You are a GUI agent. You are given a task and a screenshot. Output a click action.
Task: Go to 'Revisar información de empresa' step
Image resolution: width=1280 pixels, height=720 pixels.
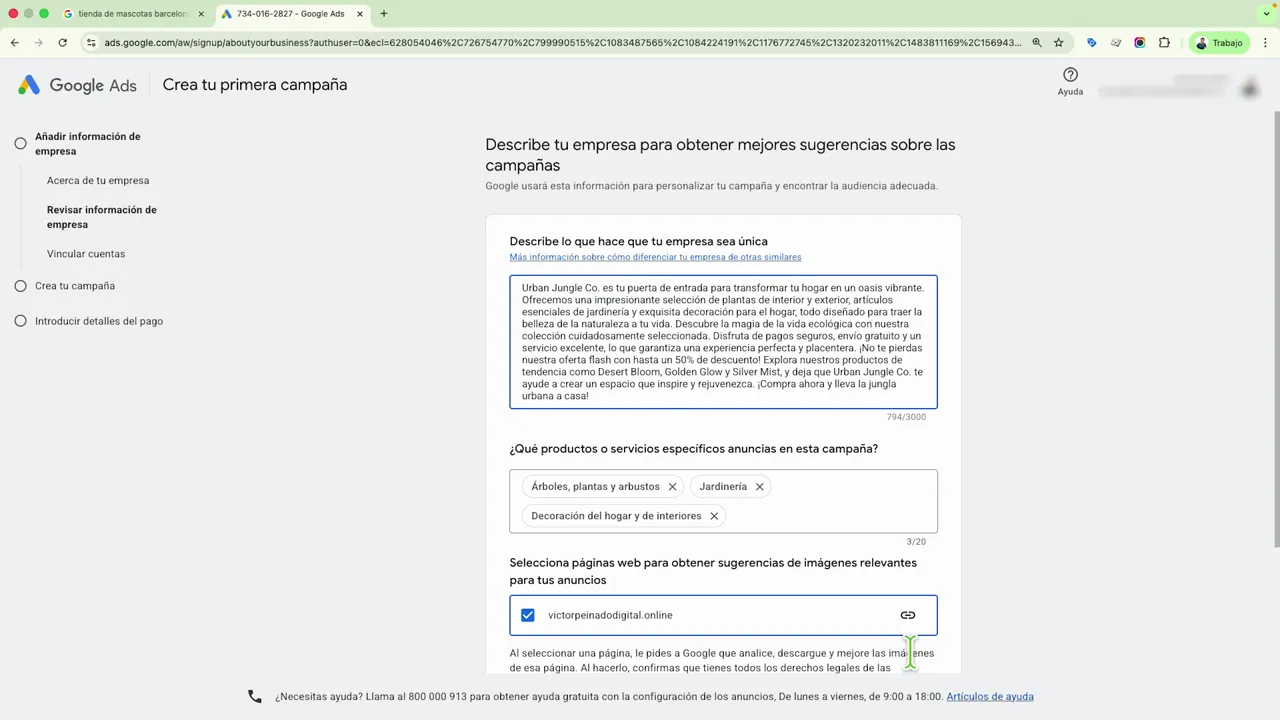click(x=102, y=217)
